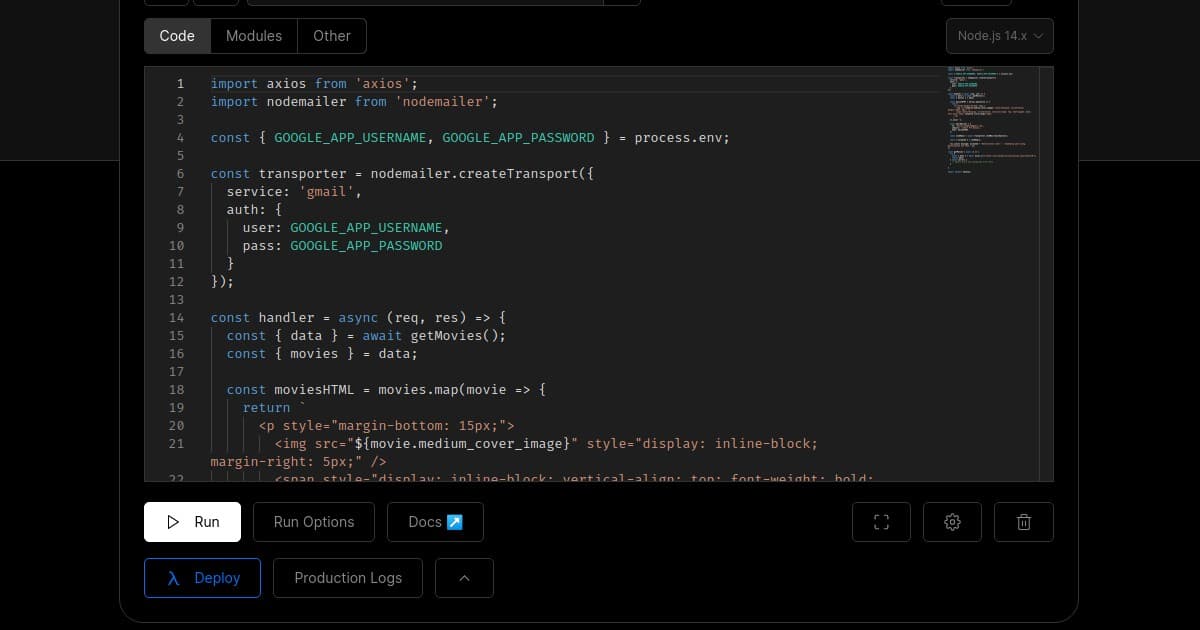Click line number 14 in the gutter

[176, 317]
